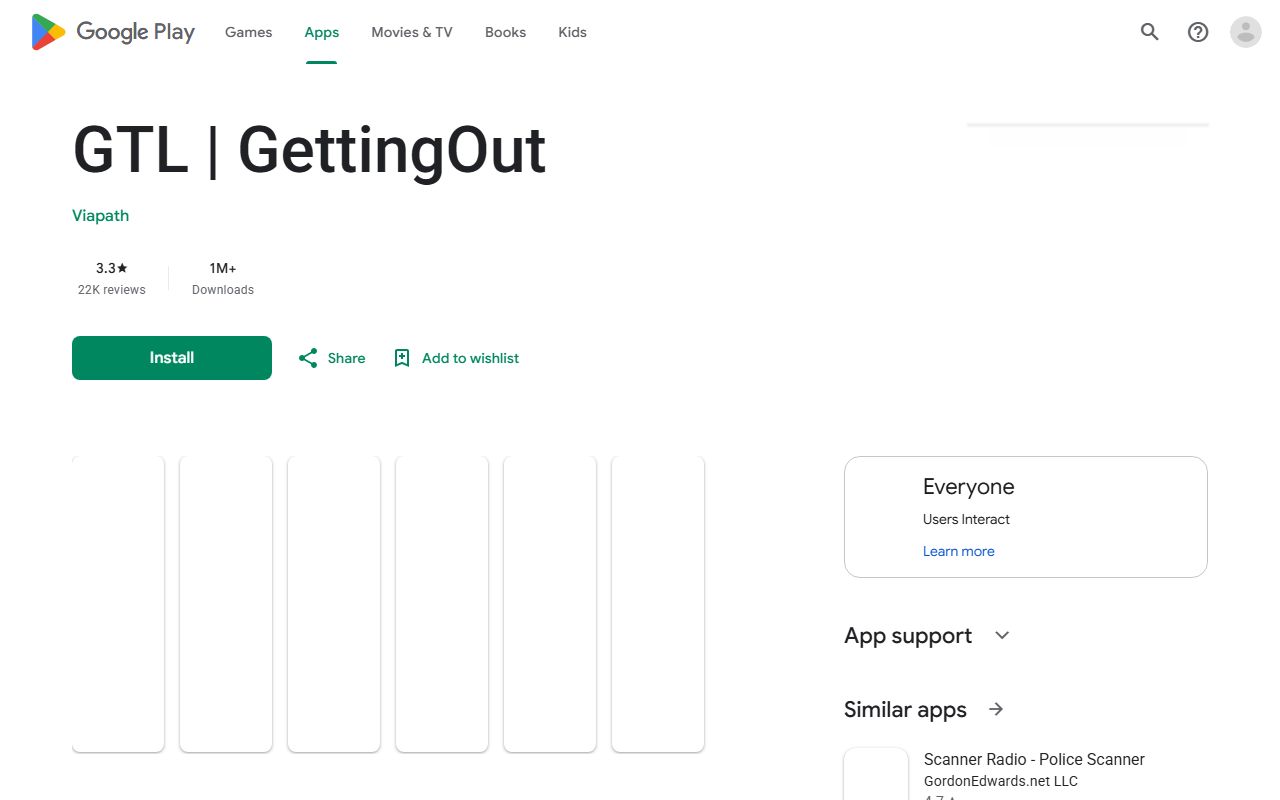Open the first app screenshot thumbnail

pyautogui.click(x=118, y=604)
